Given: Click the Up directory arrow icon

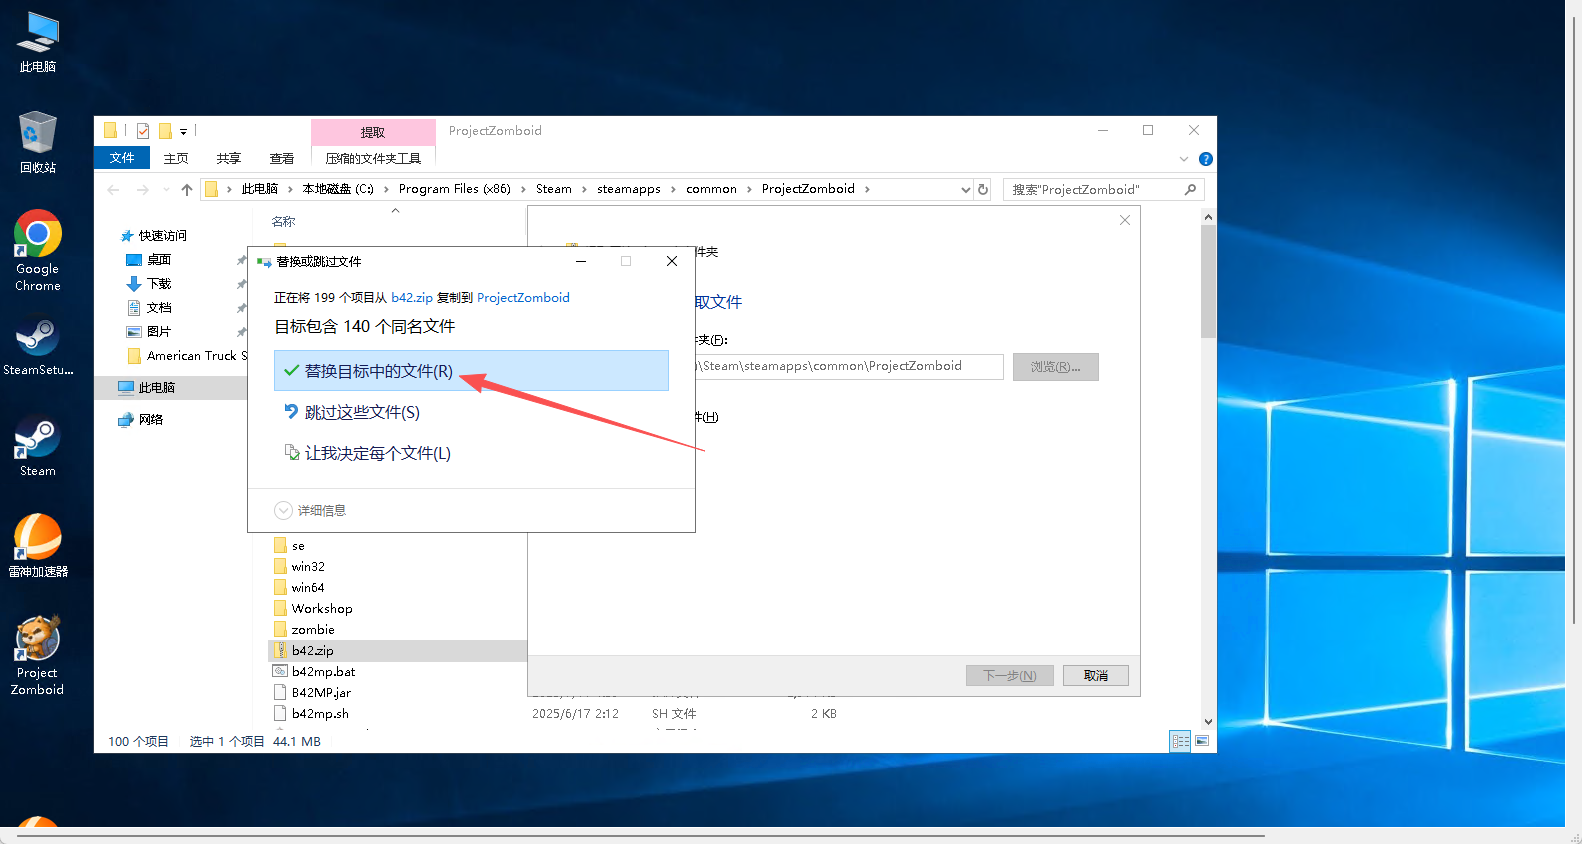Looking at the screenshot, I should (187, 190).
